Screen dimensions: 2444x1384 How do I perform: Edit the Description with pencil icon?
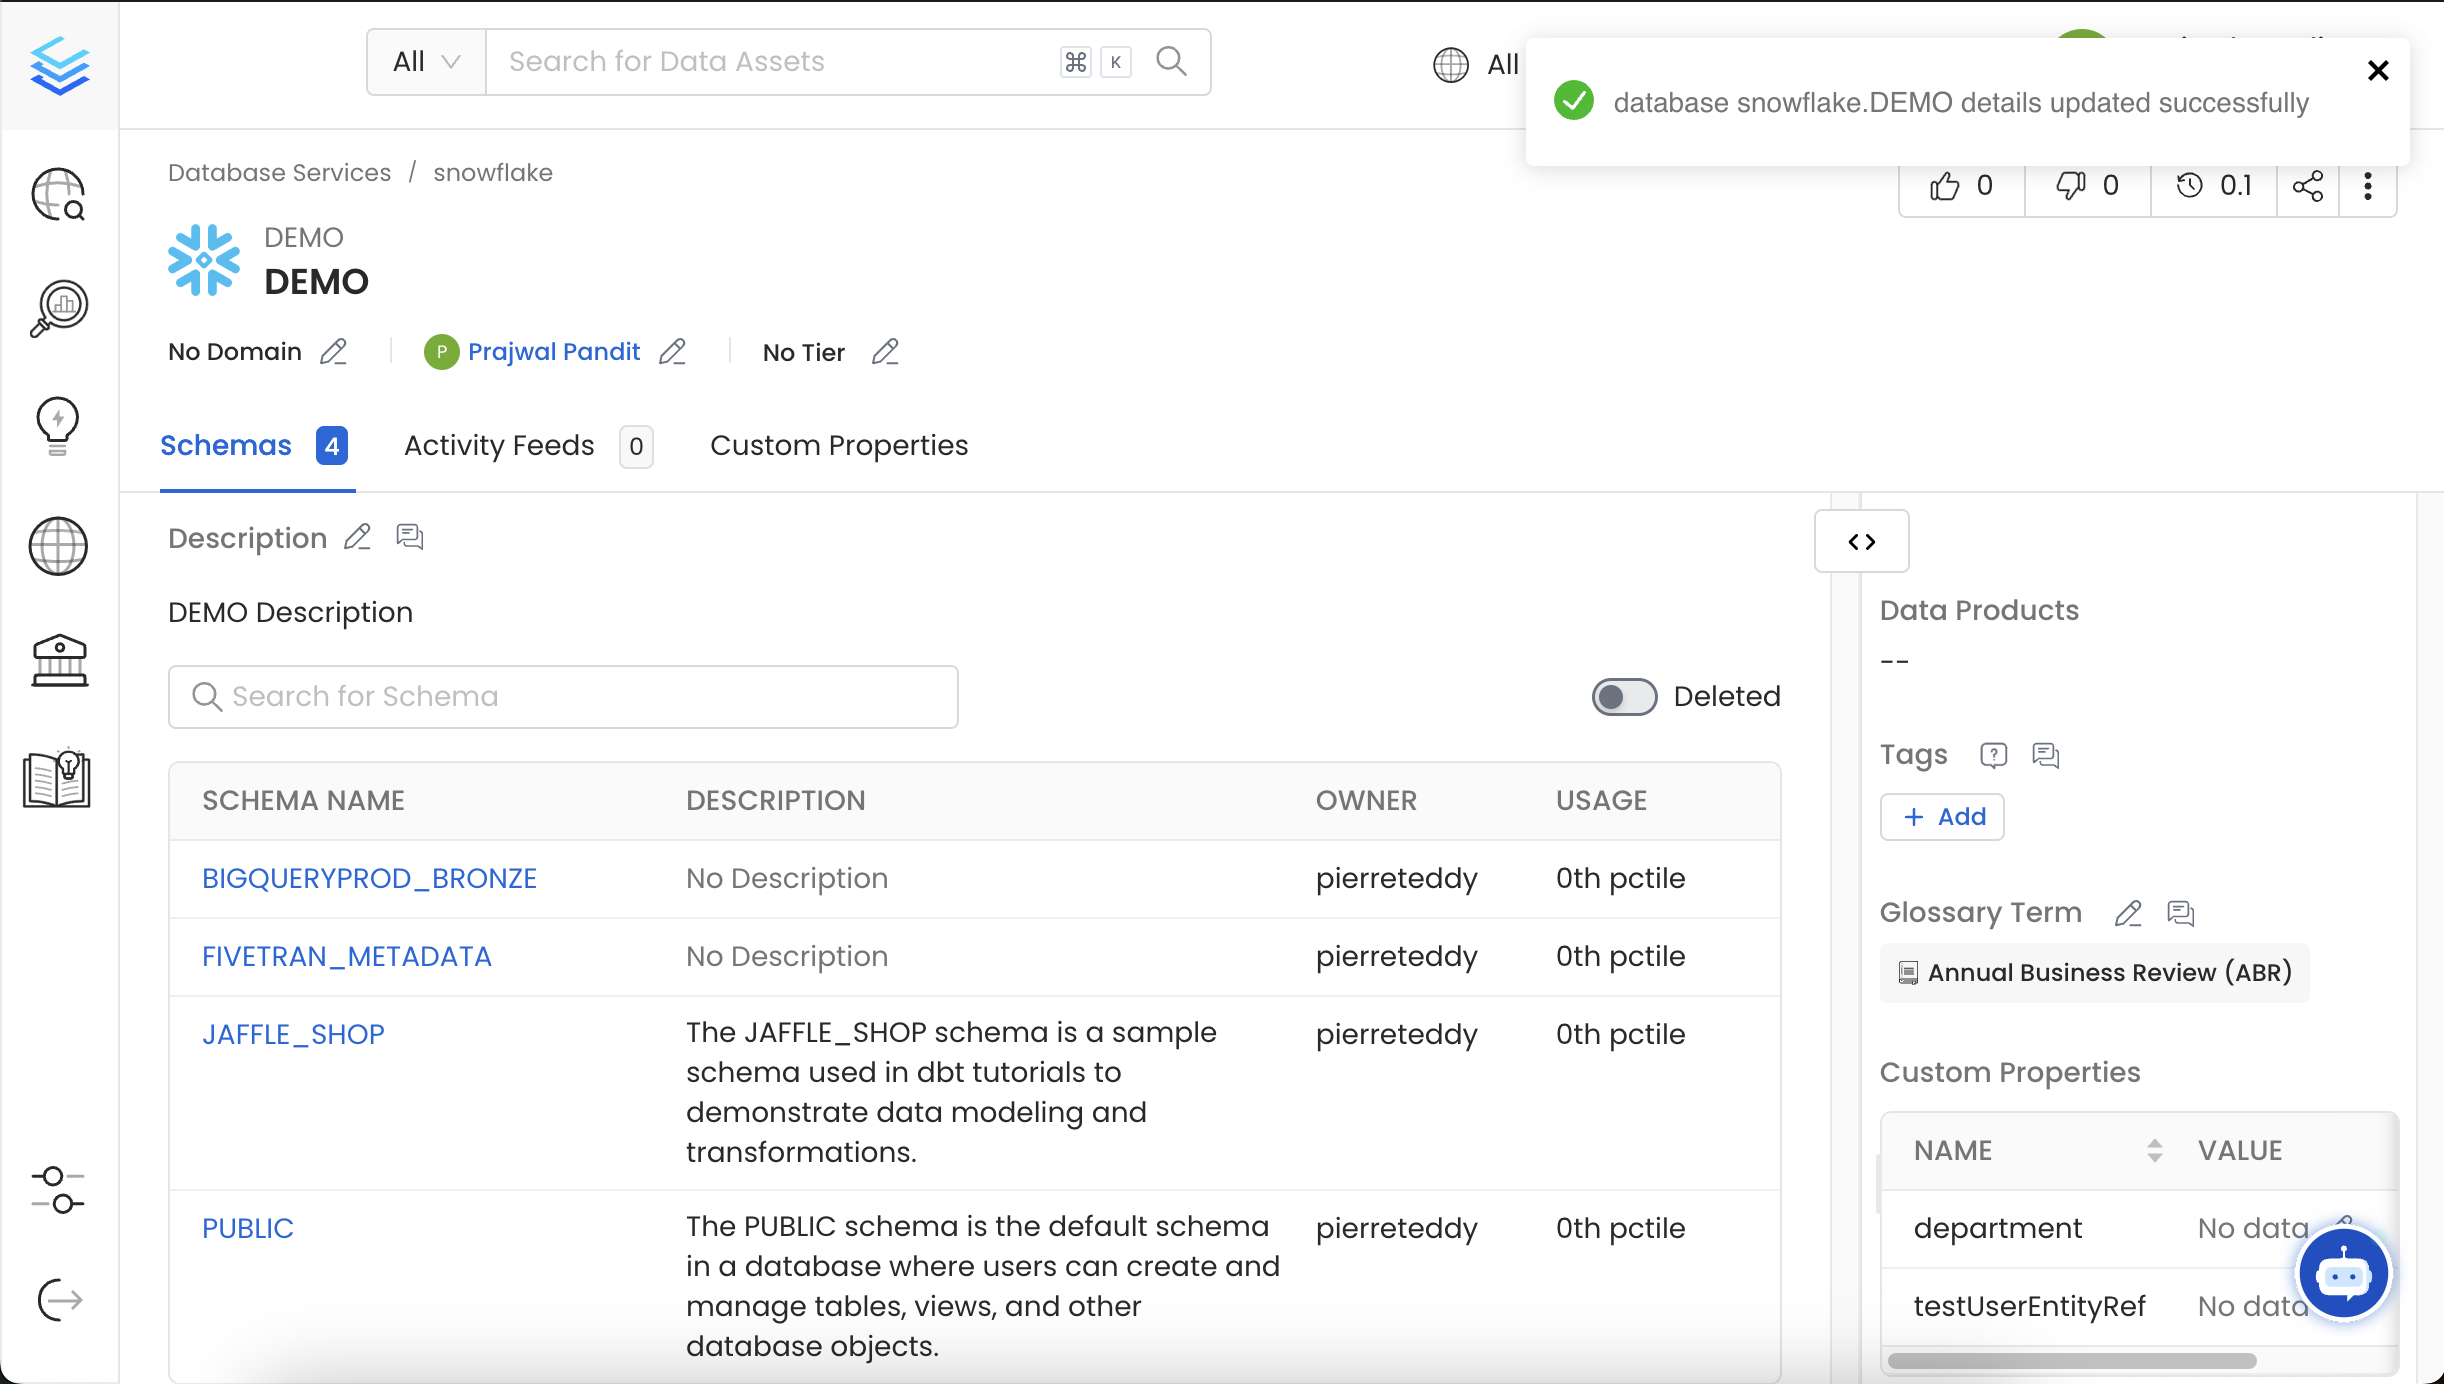click(x=357, y=537)
